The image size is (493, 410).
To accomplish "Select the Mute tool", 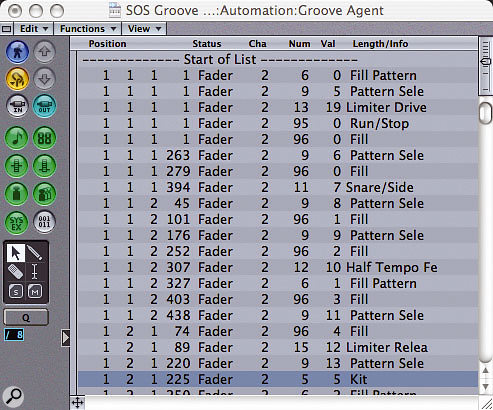I will [x=35, y=292].
